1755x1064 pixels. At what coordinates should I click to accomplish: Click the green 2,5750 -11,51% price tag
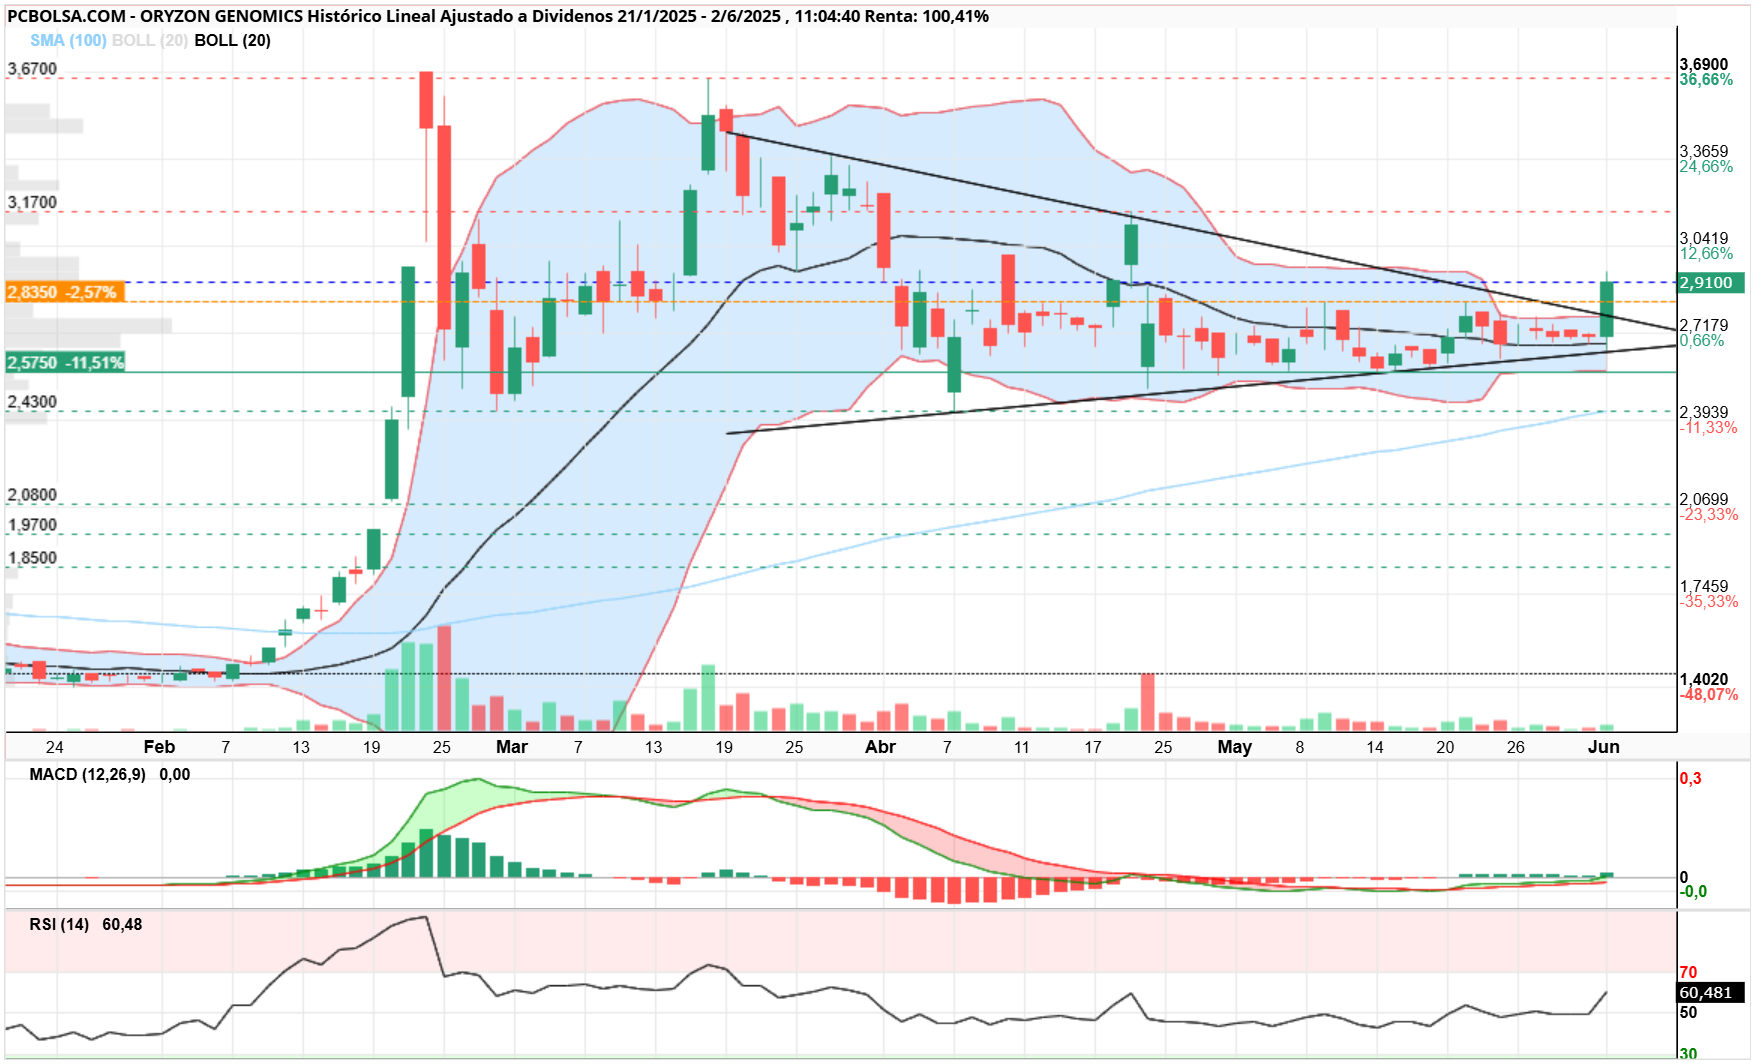point(65,362)
